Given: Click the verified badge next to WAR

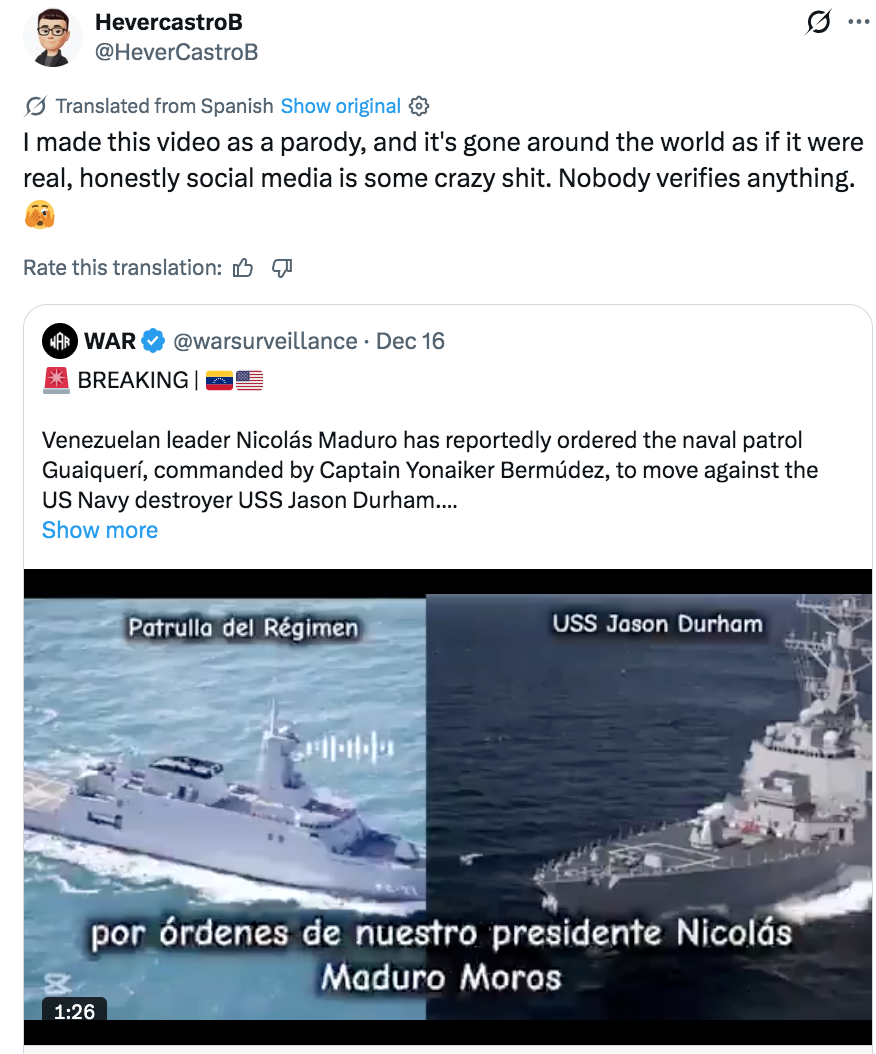Looking at the screenshot, I should pyautogui.click(x=154, y=341).
